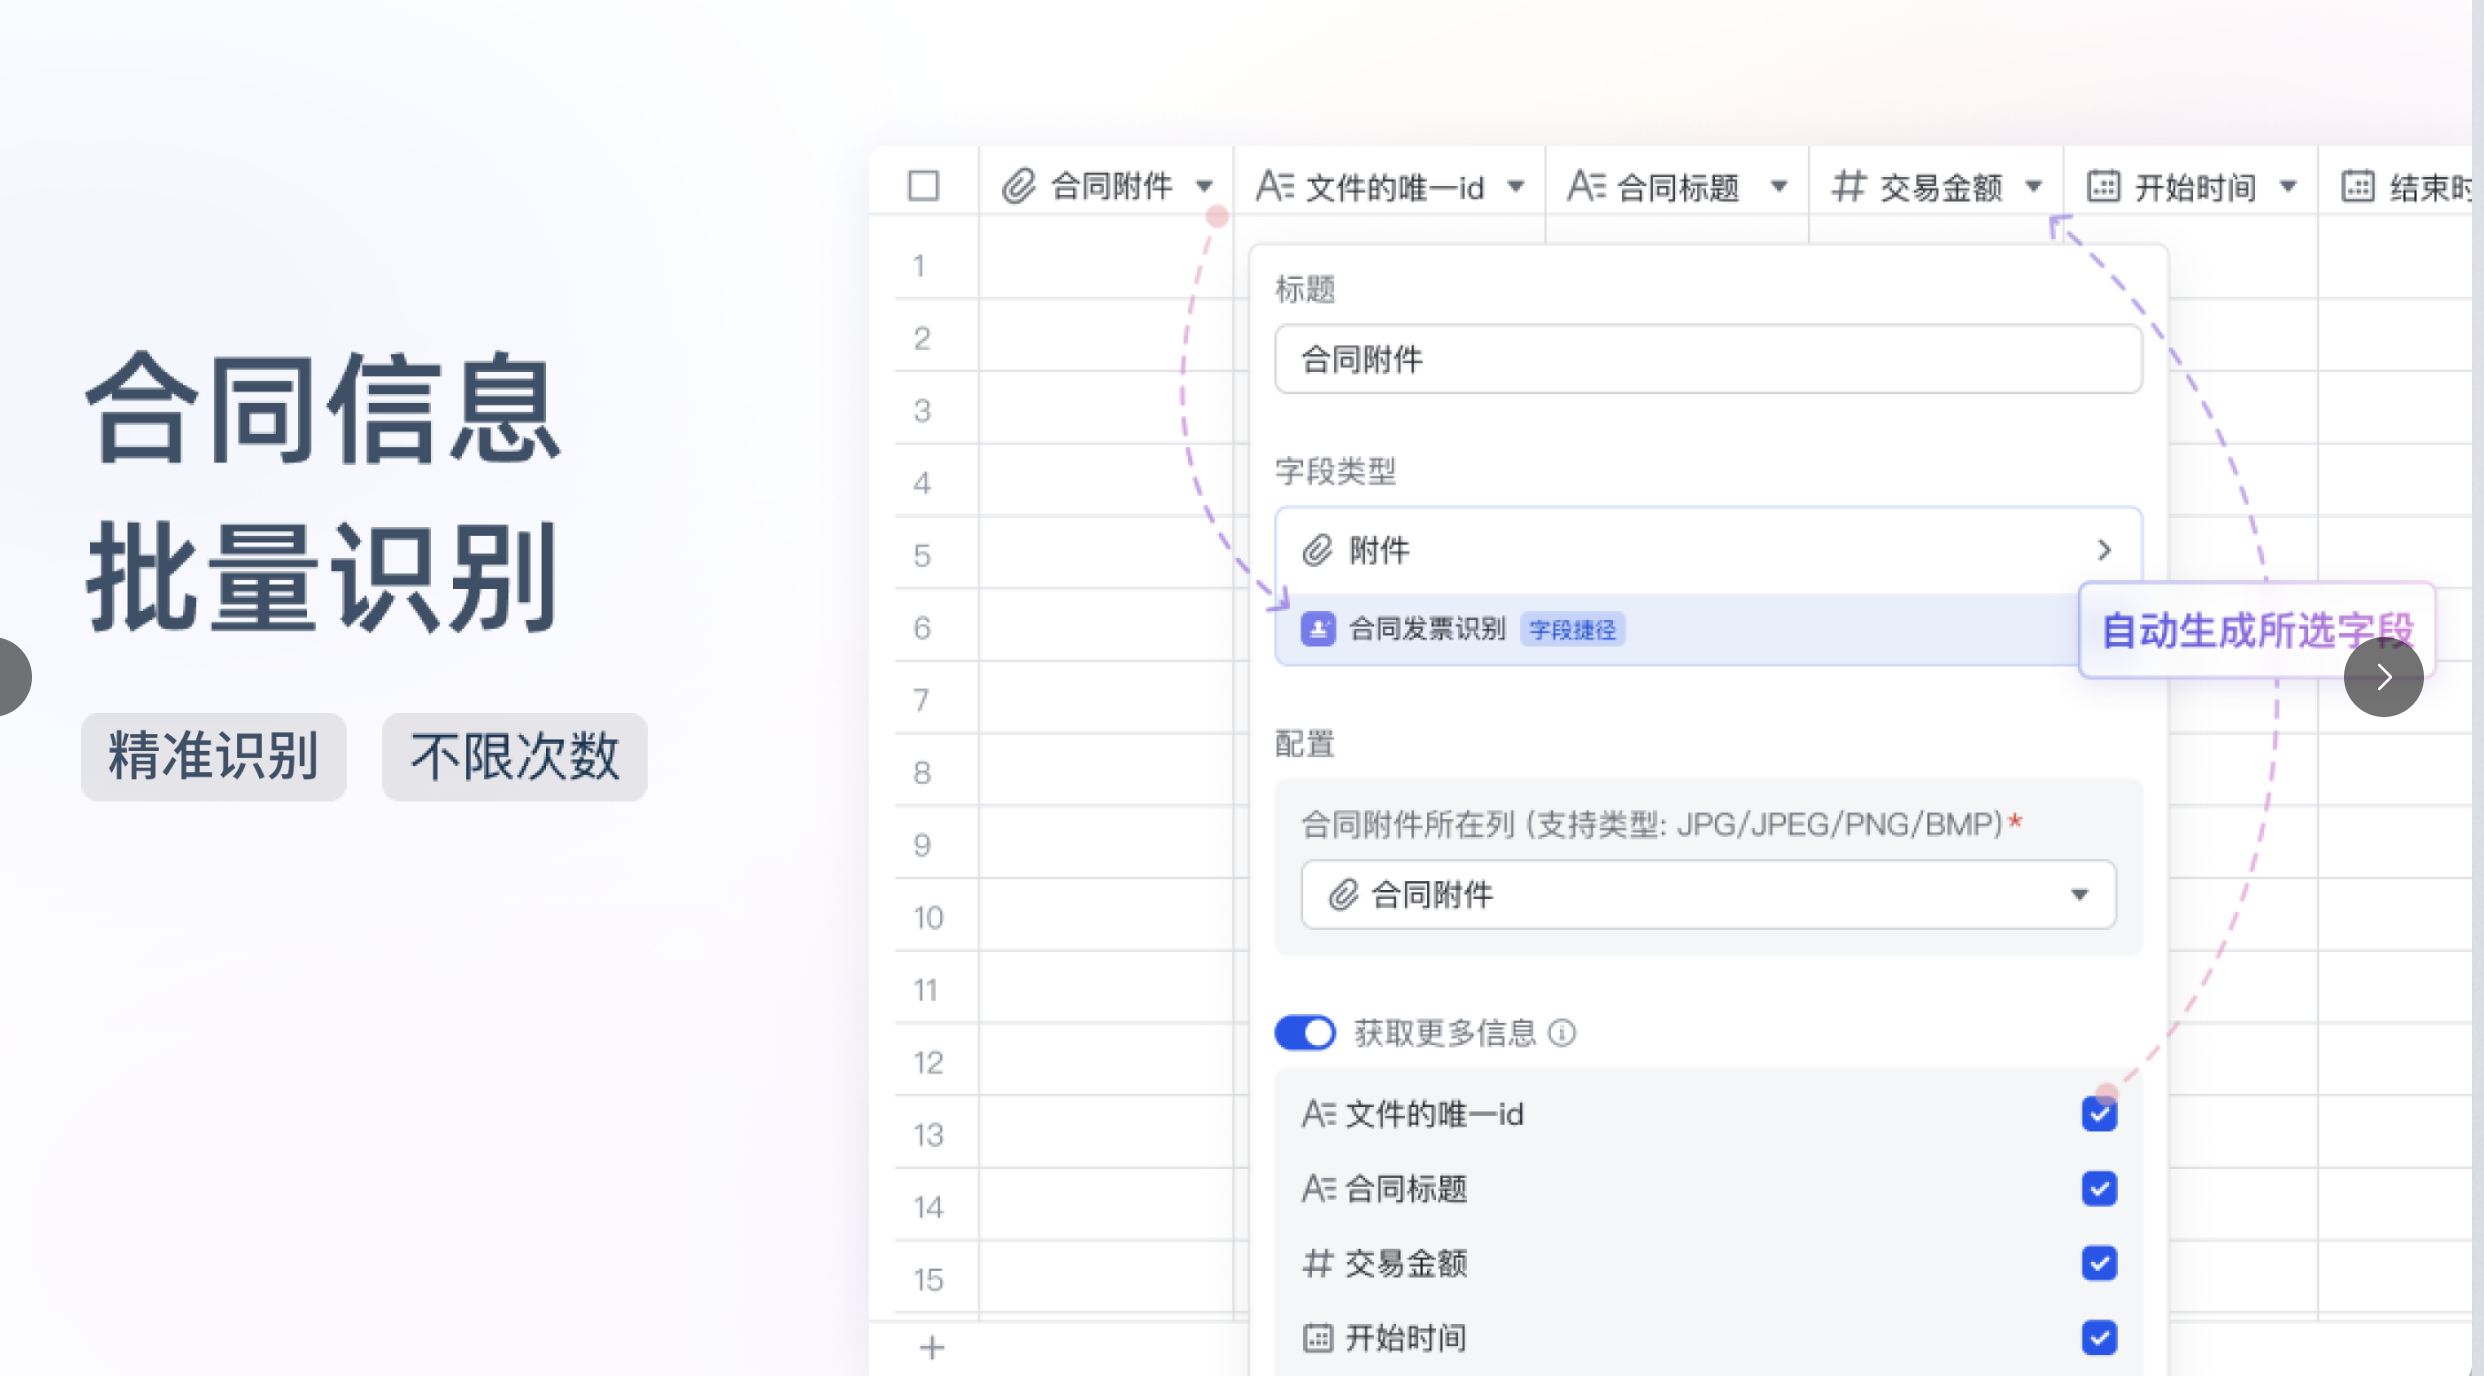This screenshot has width=2484, height=1376.
Task: Click info icon next to 获取更多信息
Action: tap(1562, 1033)
